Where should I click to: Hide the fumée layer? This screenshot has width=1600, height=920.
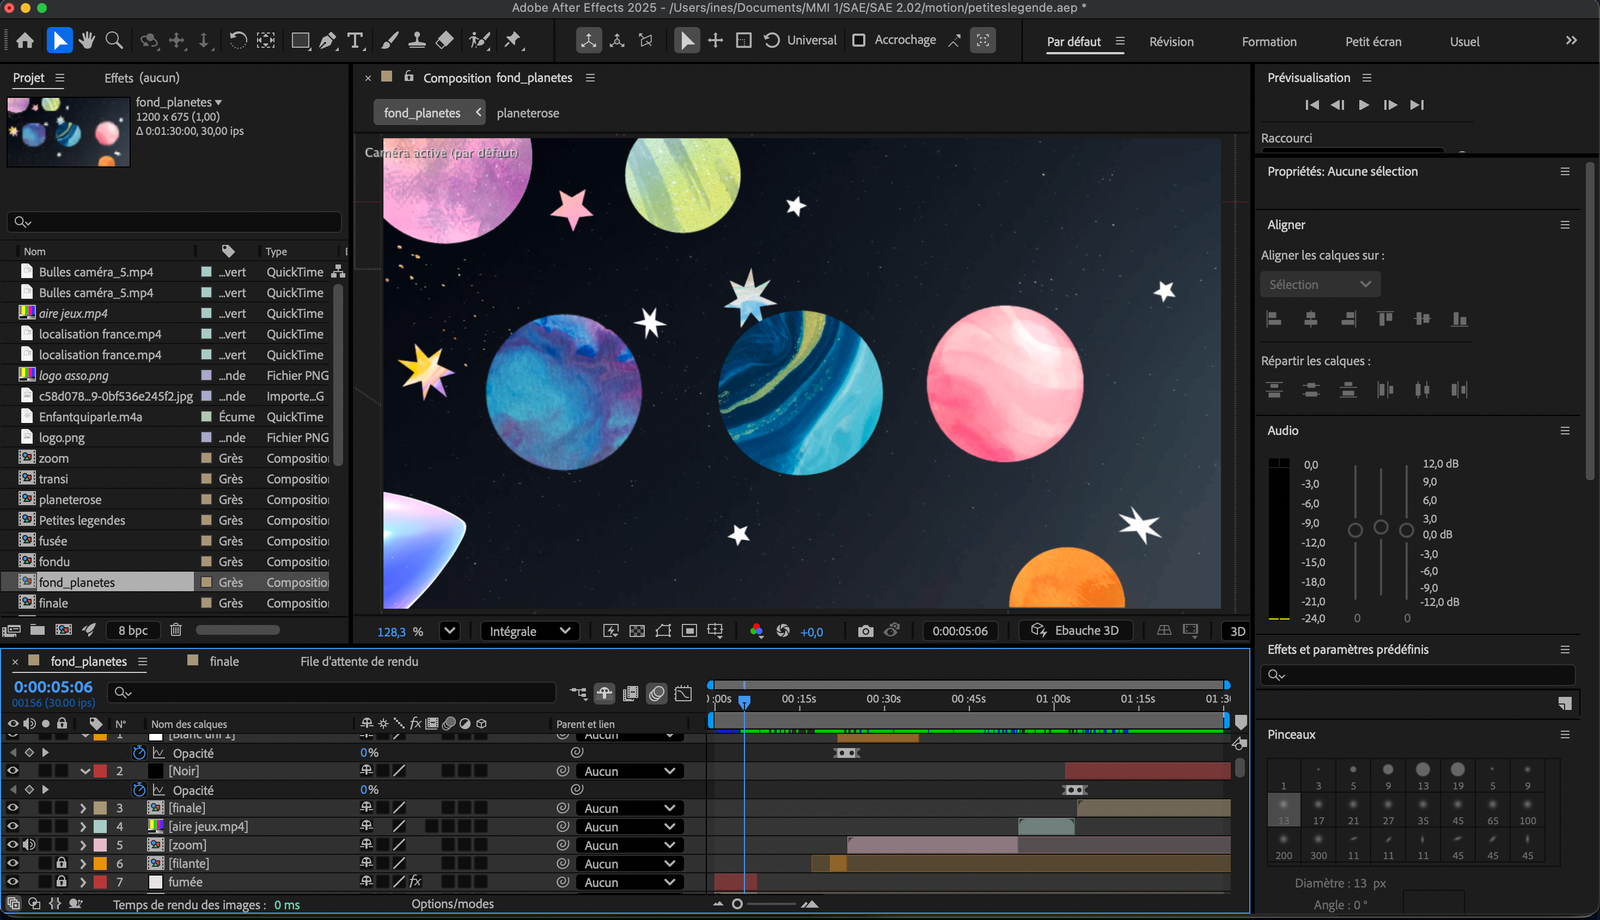[x=13, y=882]
